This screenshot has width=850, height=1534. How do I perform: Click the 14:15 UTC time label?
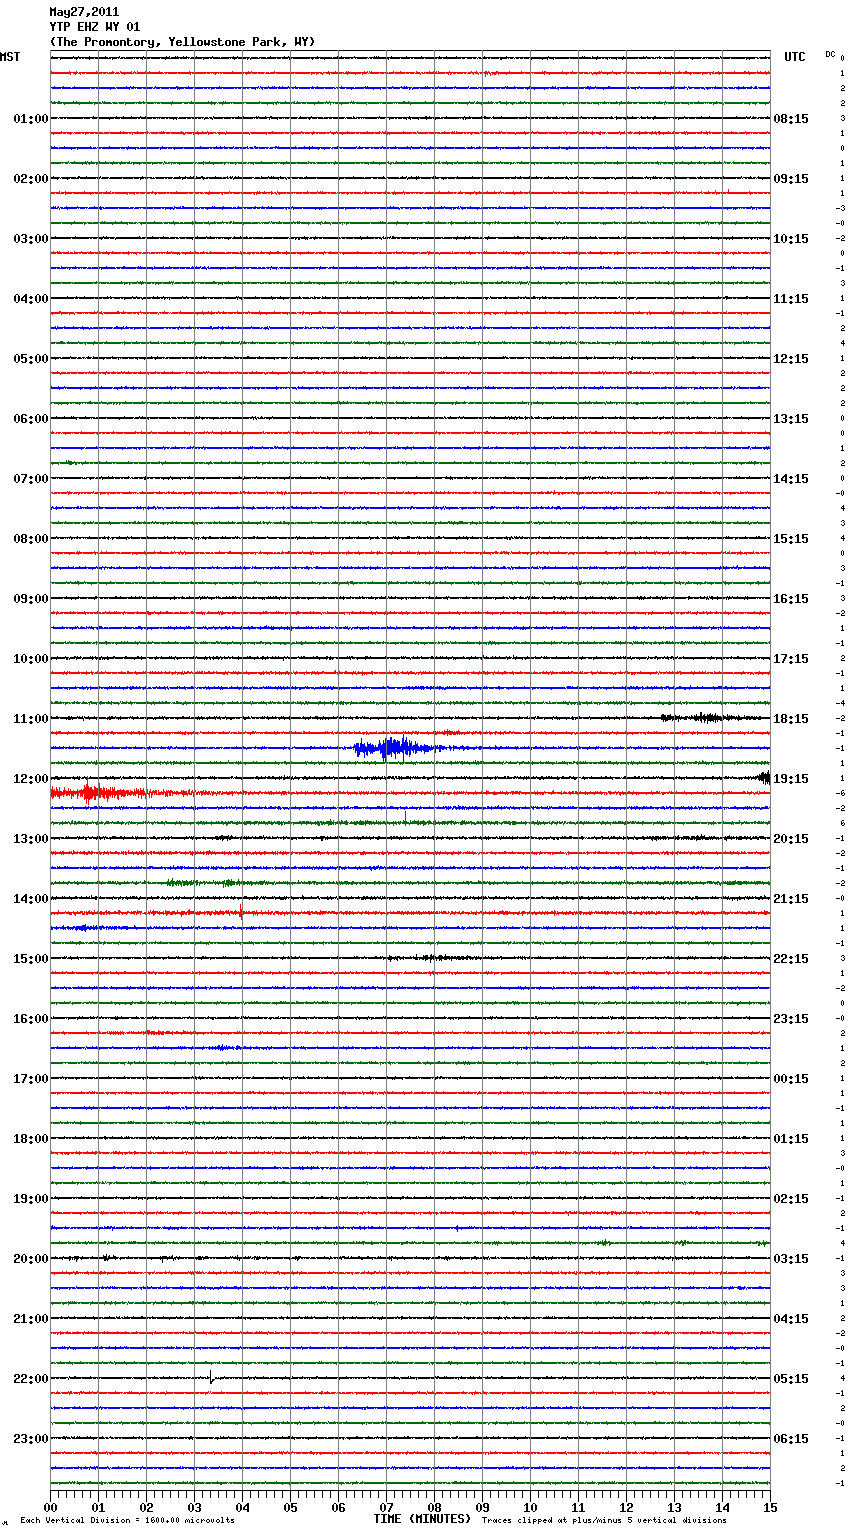coord(791,479)
